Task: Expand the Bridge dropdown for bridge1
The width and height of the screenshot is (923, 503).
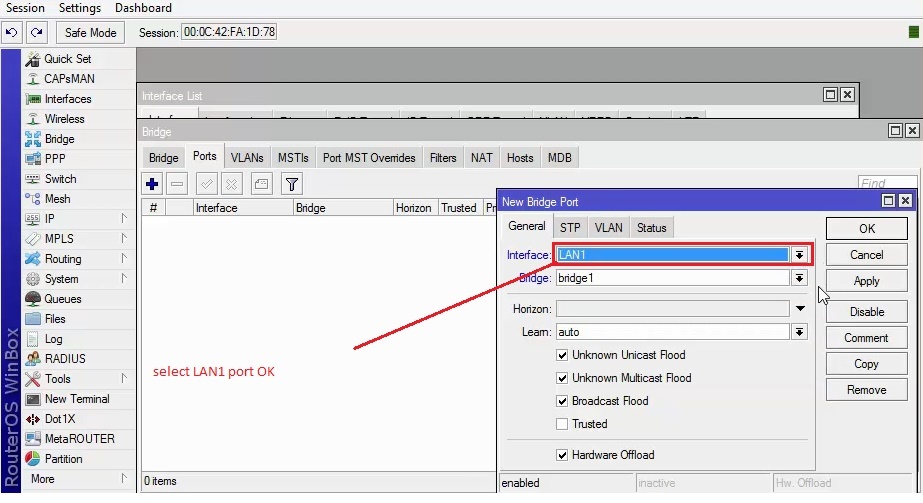Action: click(x=799, y=278)
